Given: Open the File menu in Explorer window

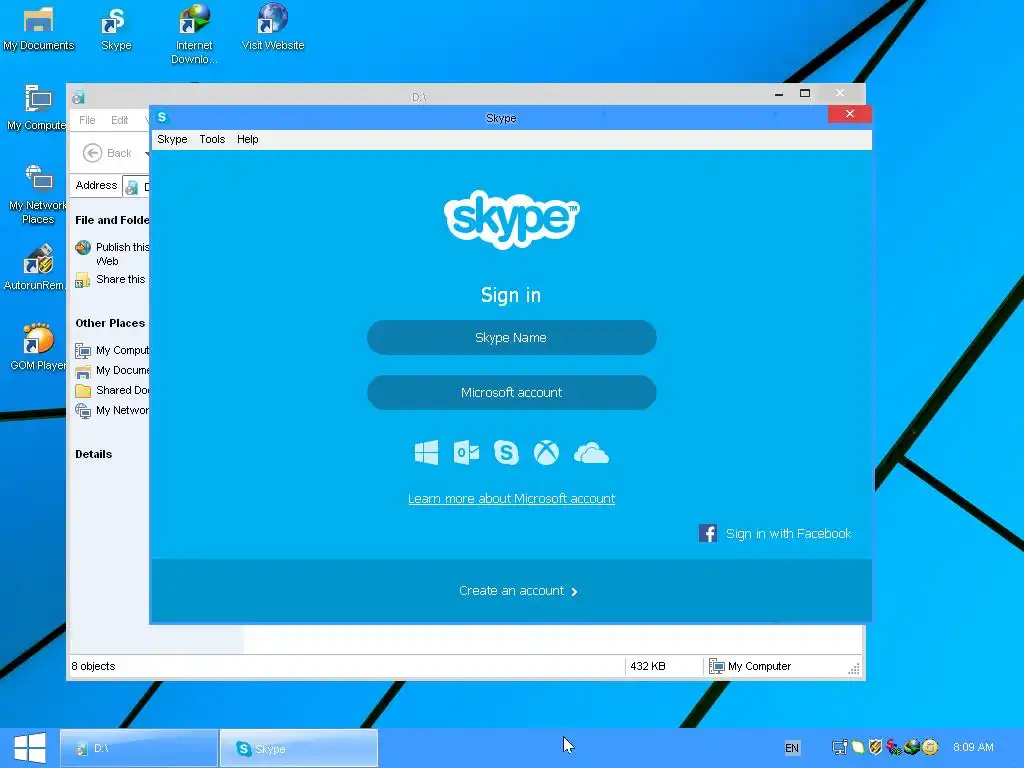Looking at the screenshot, I should [x=87, y=120].
